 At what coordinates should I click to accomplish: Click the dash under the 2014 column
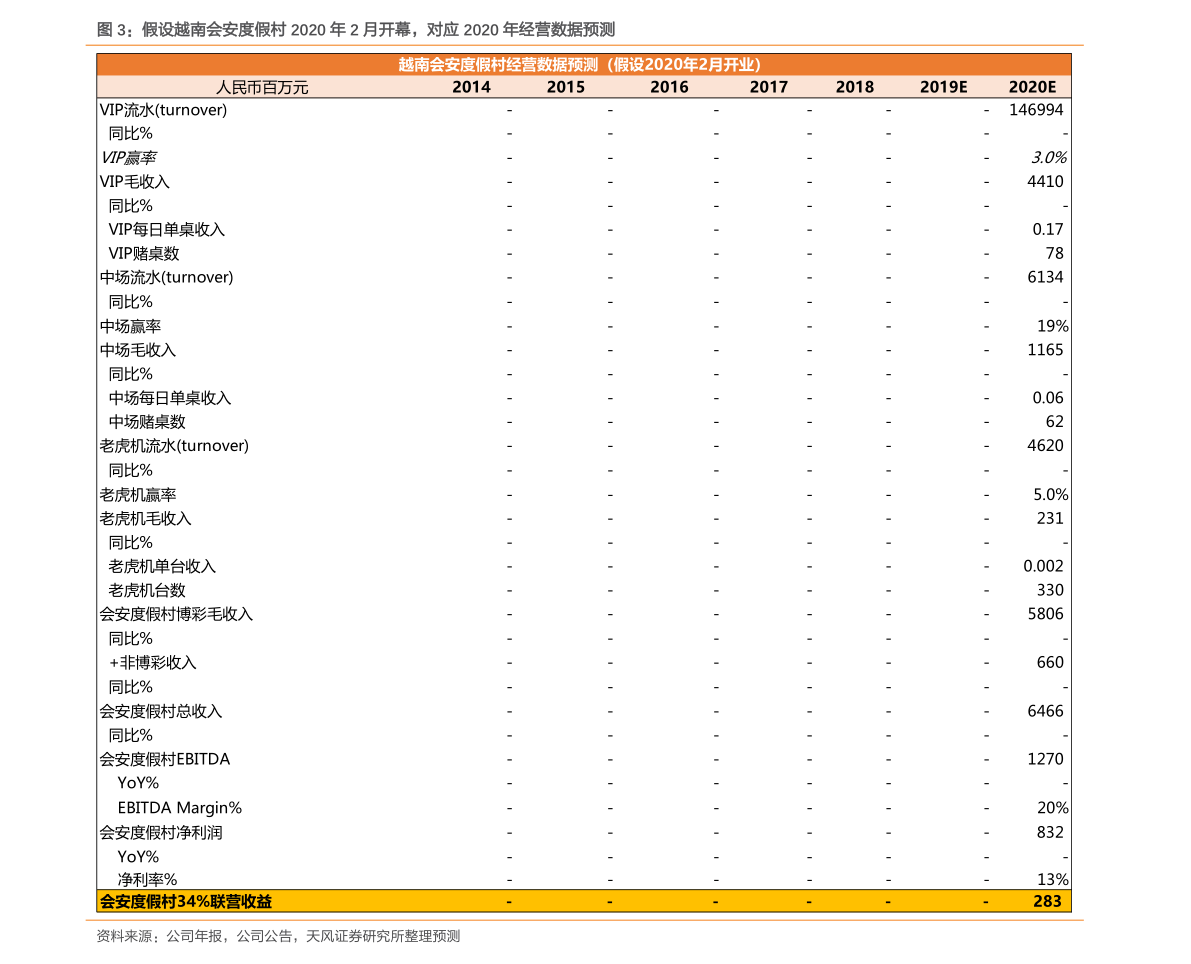(x=509, y=902)
